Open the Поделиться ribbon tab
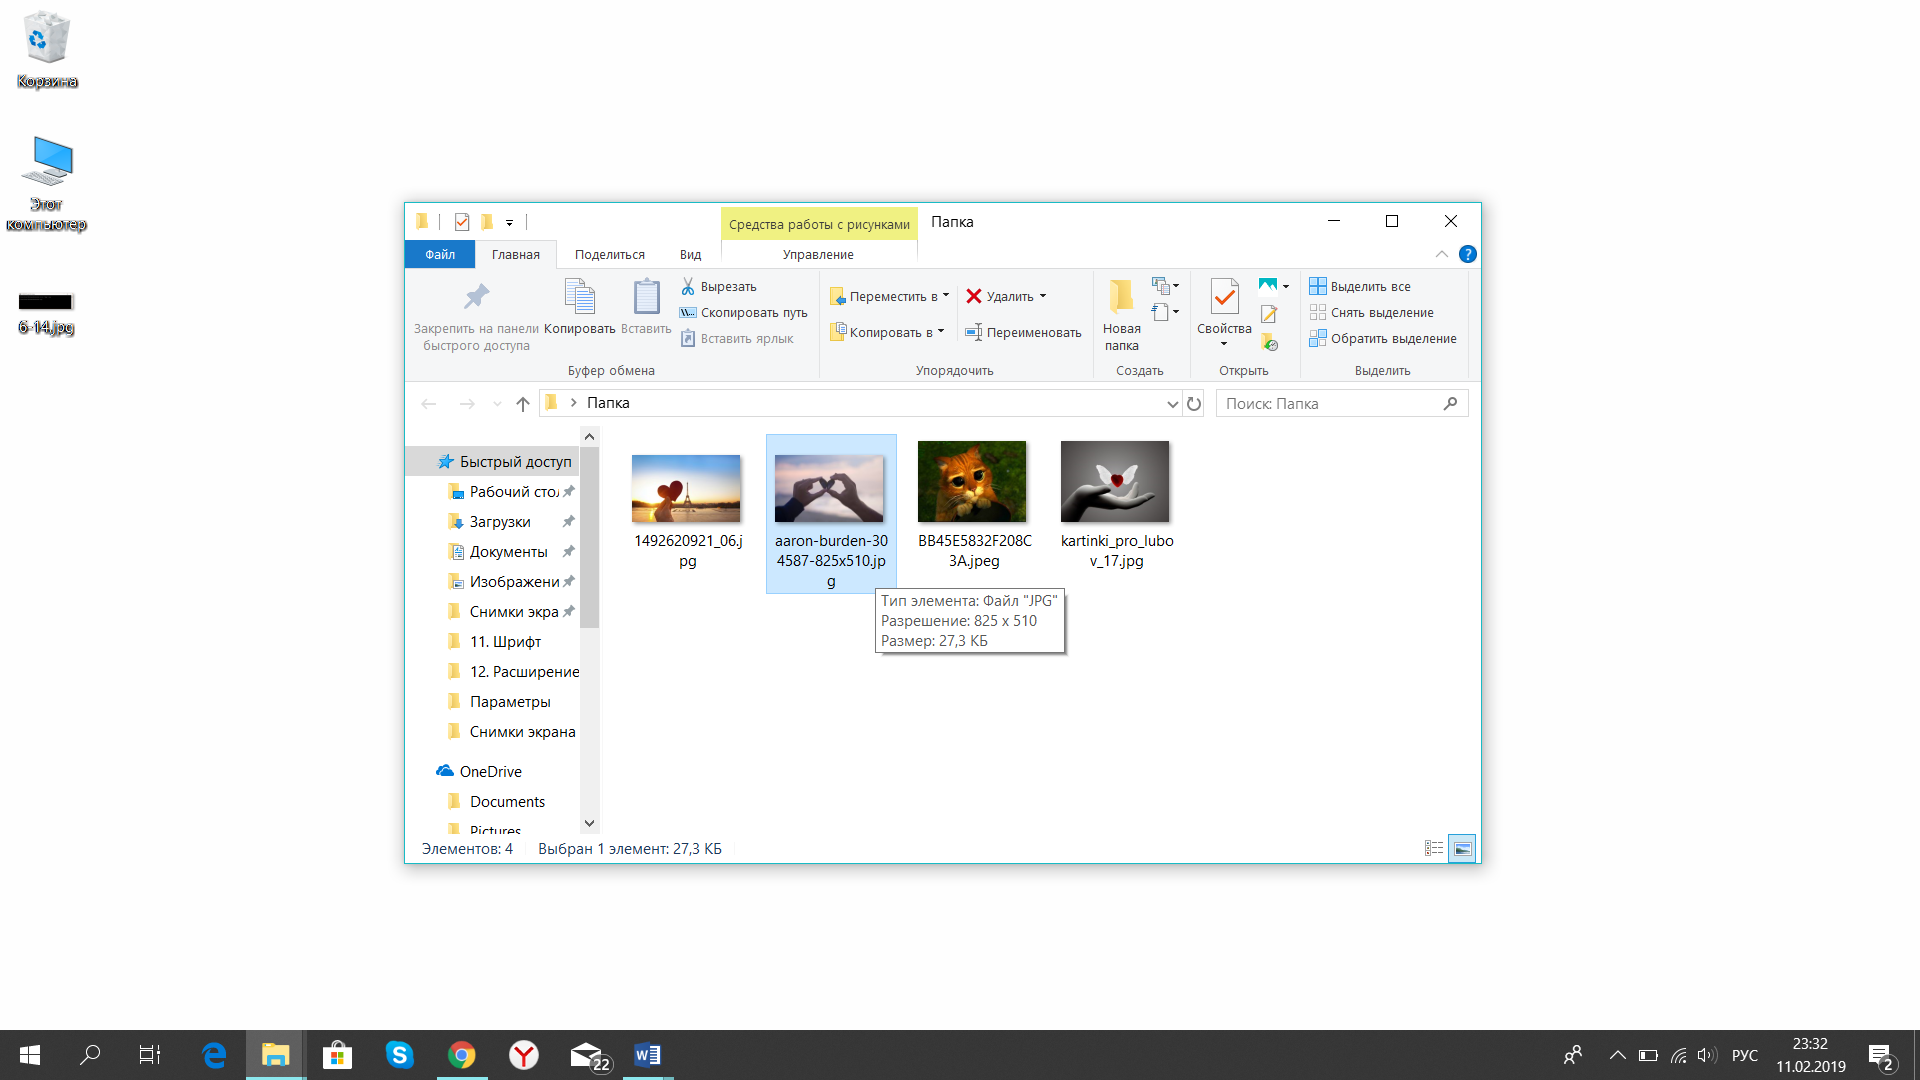This screenshot has height=1080, width=1920. 610,254
